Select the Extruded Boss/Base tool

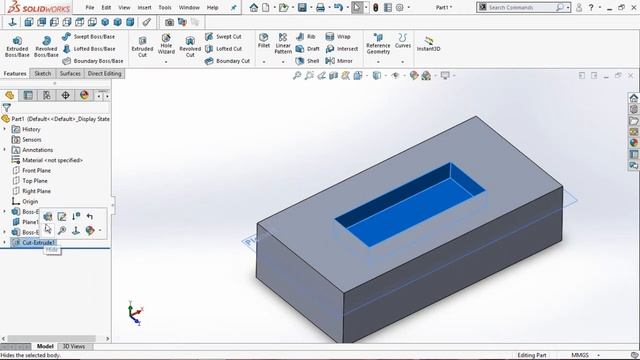[x=17, y=47]
